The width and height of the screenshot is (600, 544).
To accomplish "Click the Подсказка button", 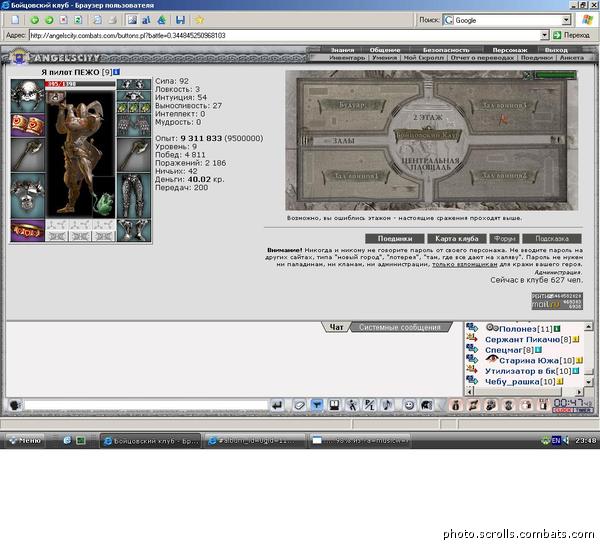I will 552,239.
